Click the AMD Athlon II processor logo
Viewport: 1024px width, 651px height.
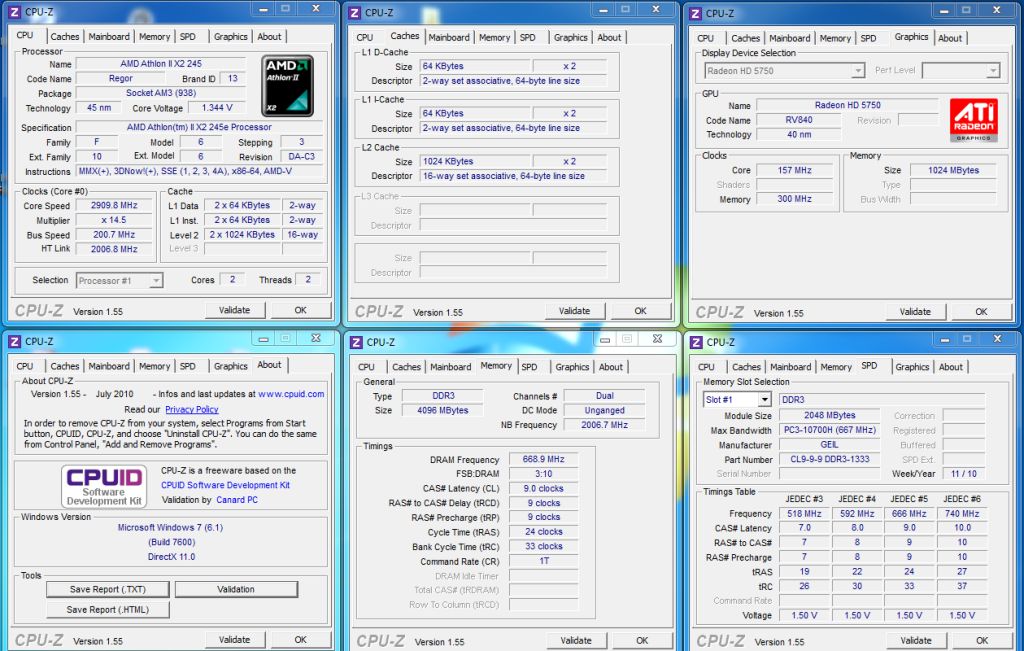click(287, 86)
